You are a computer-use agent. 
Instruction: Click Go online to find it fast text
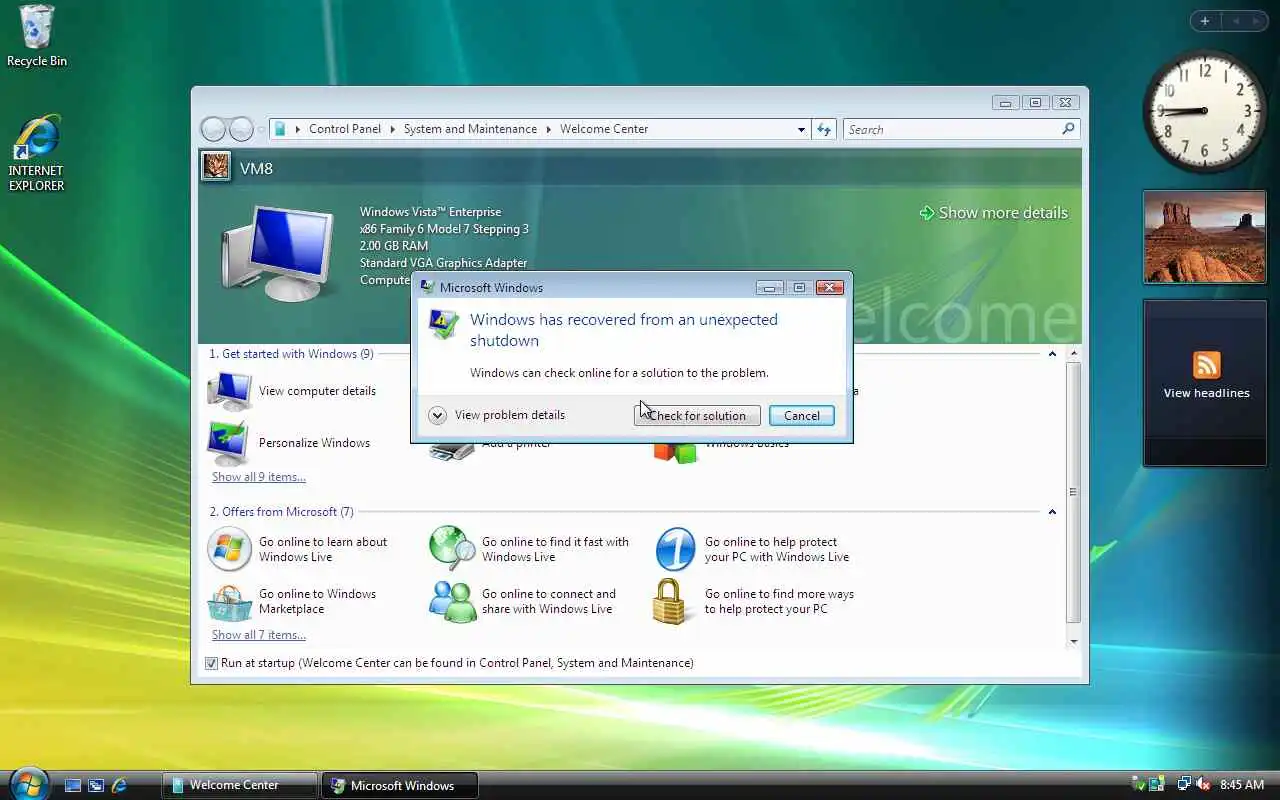click(555, 549)
